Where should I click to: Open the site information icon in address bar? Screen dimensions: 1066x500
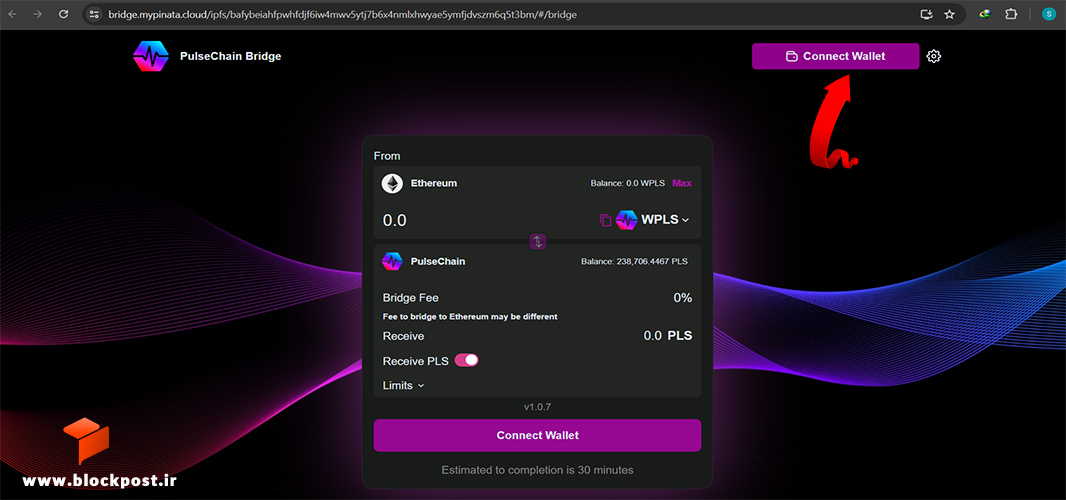click(94, 14)
